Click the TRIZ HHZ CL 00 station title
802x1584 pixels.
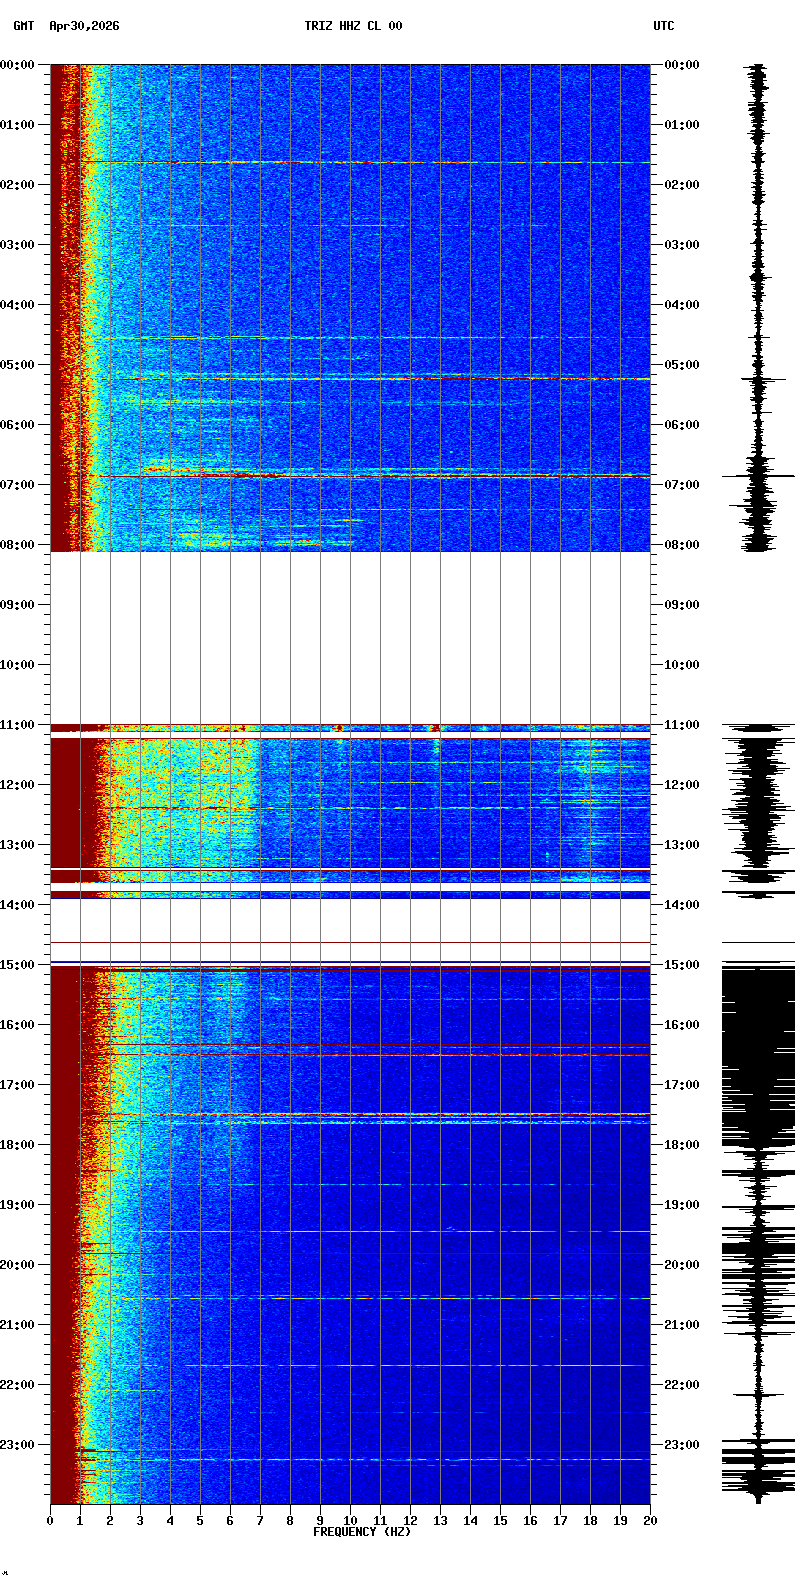coord(353,26)
